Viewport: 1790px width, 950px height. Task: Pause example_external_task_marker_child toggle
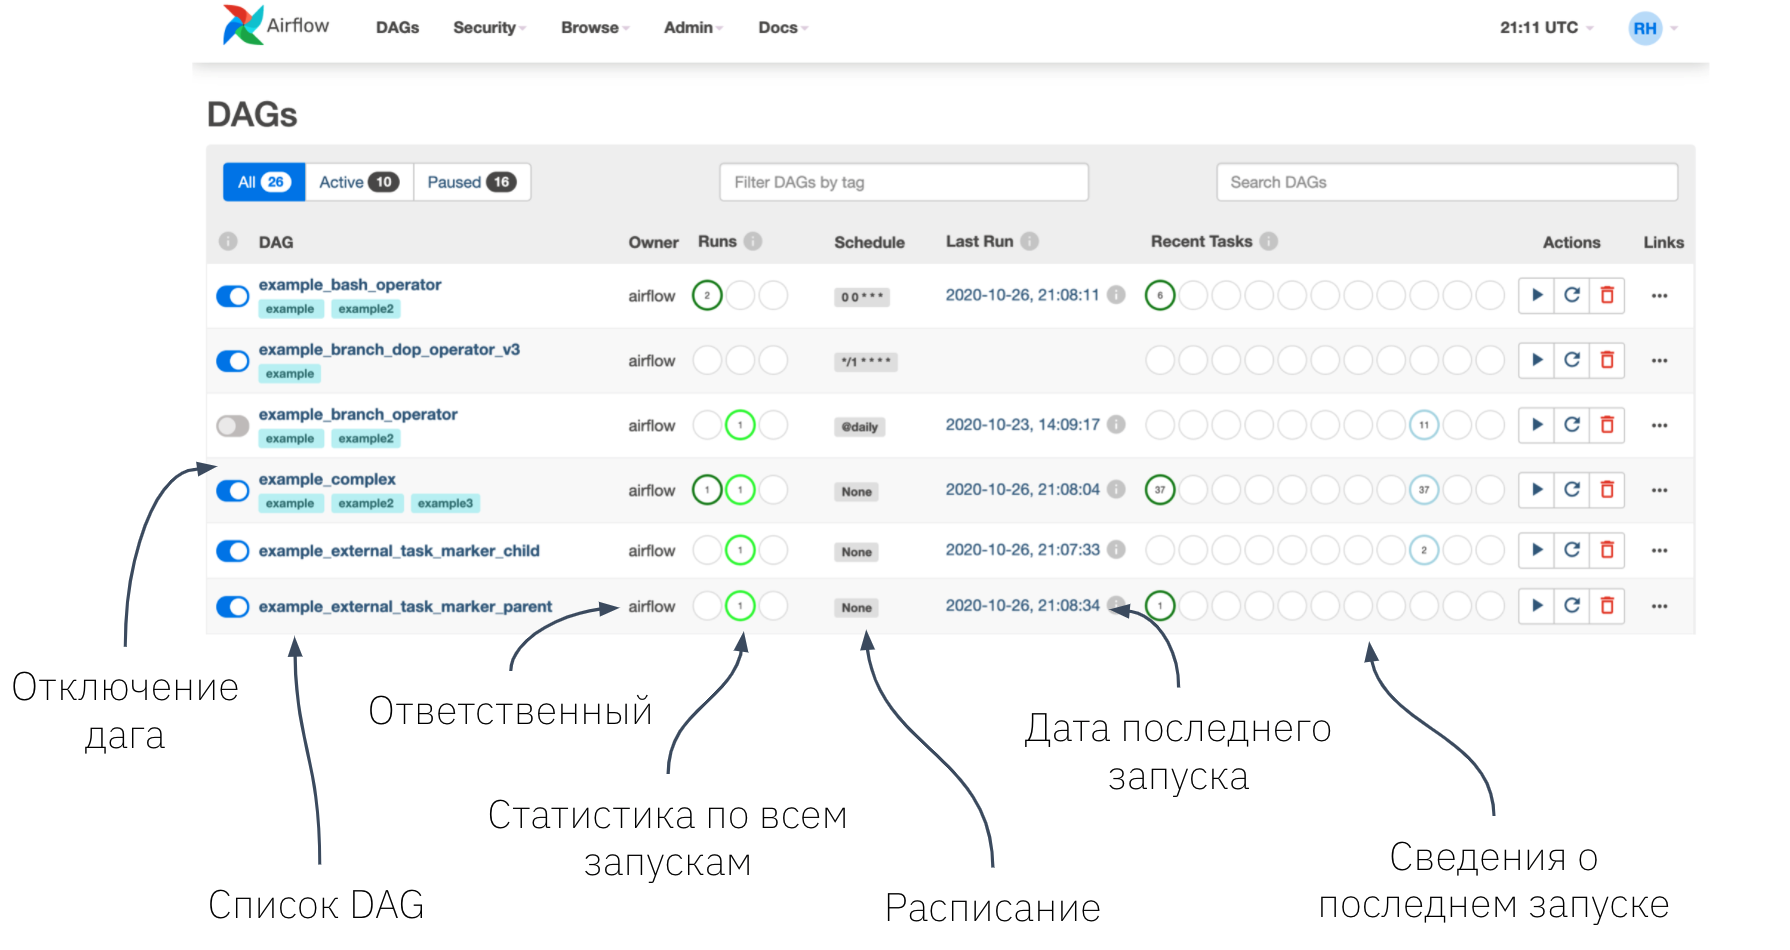[x=233, y=551]
